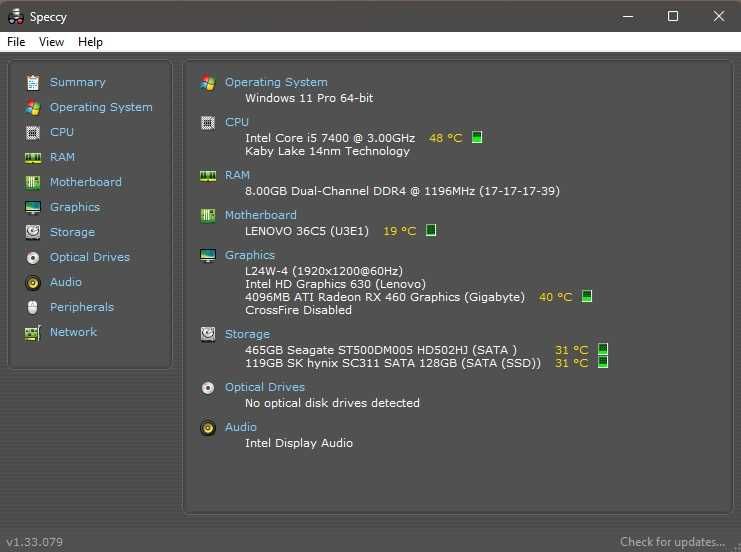
Task: Open the Audio sidebar section
Action: [66, 283]
